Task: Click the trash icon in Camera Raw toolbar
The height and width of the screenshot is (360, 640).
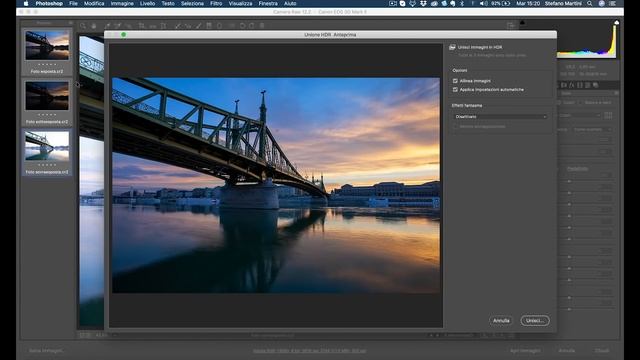Action: pyautogui.click(x=262, y=26)
